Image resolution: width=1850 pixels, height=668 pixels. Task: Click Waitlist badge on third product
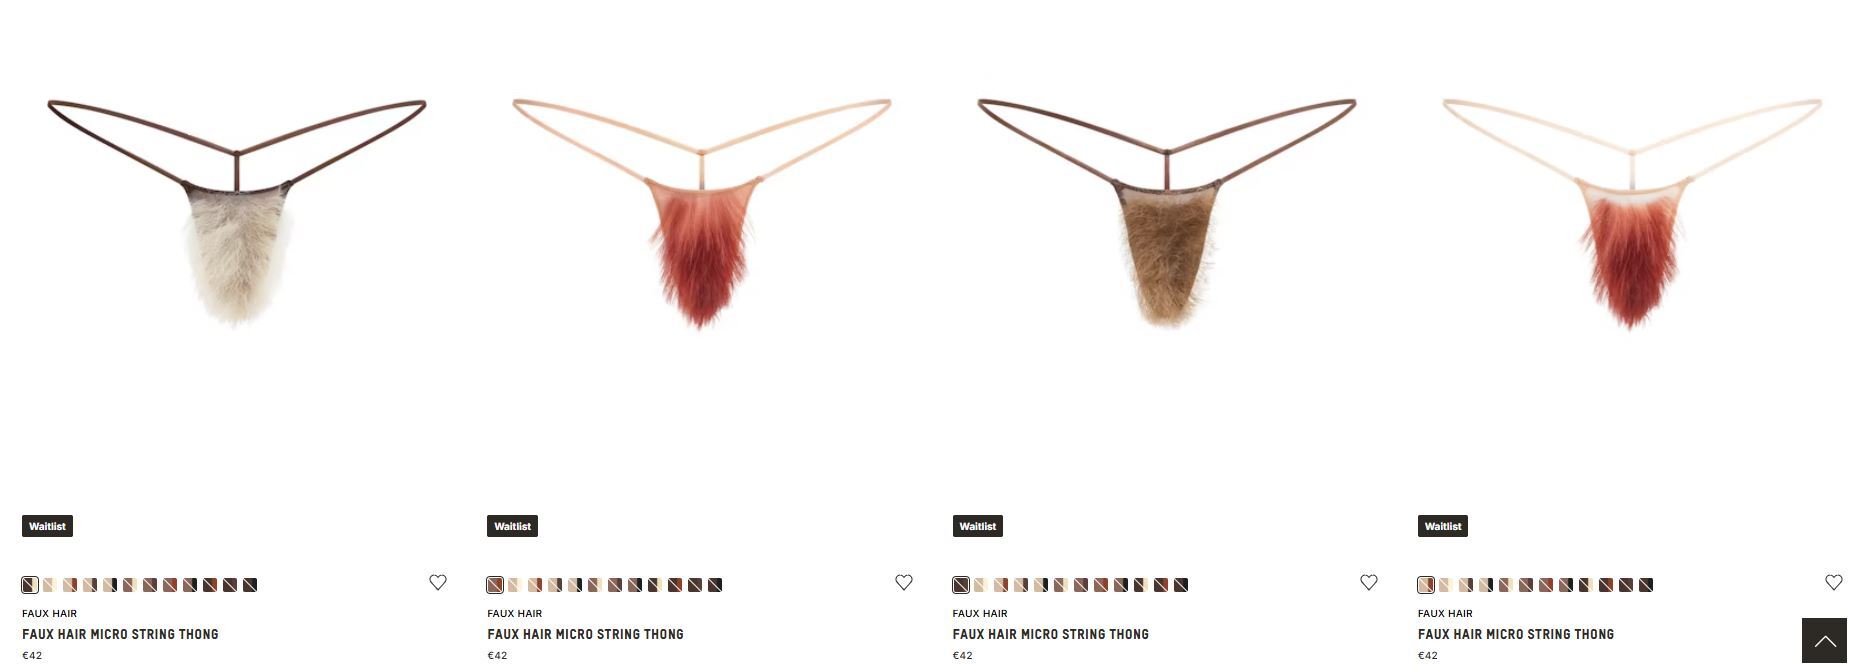978,526
